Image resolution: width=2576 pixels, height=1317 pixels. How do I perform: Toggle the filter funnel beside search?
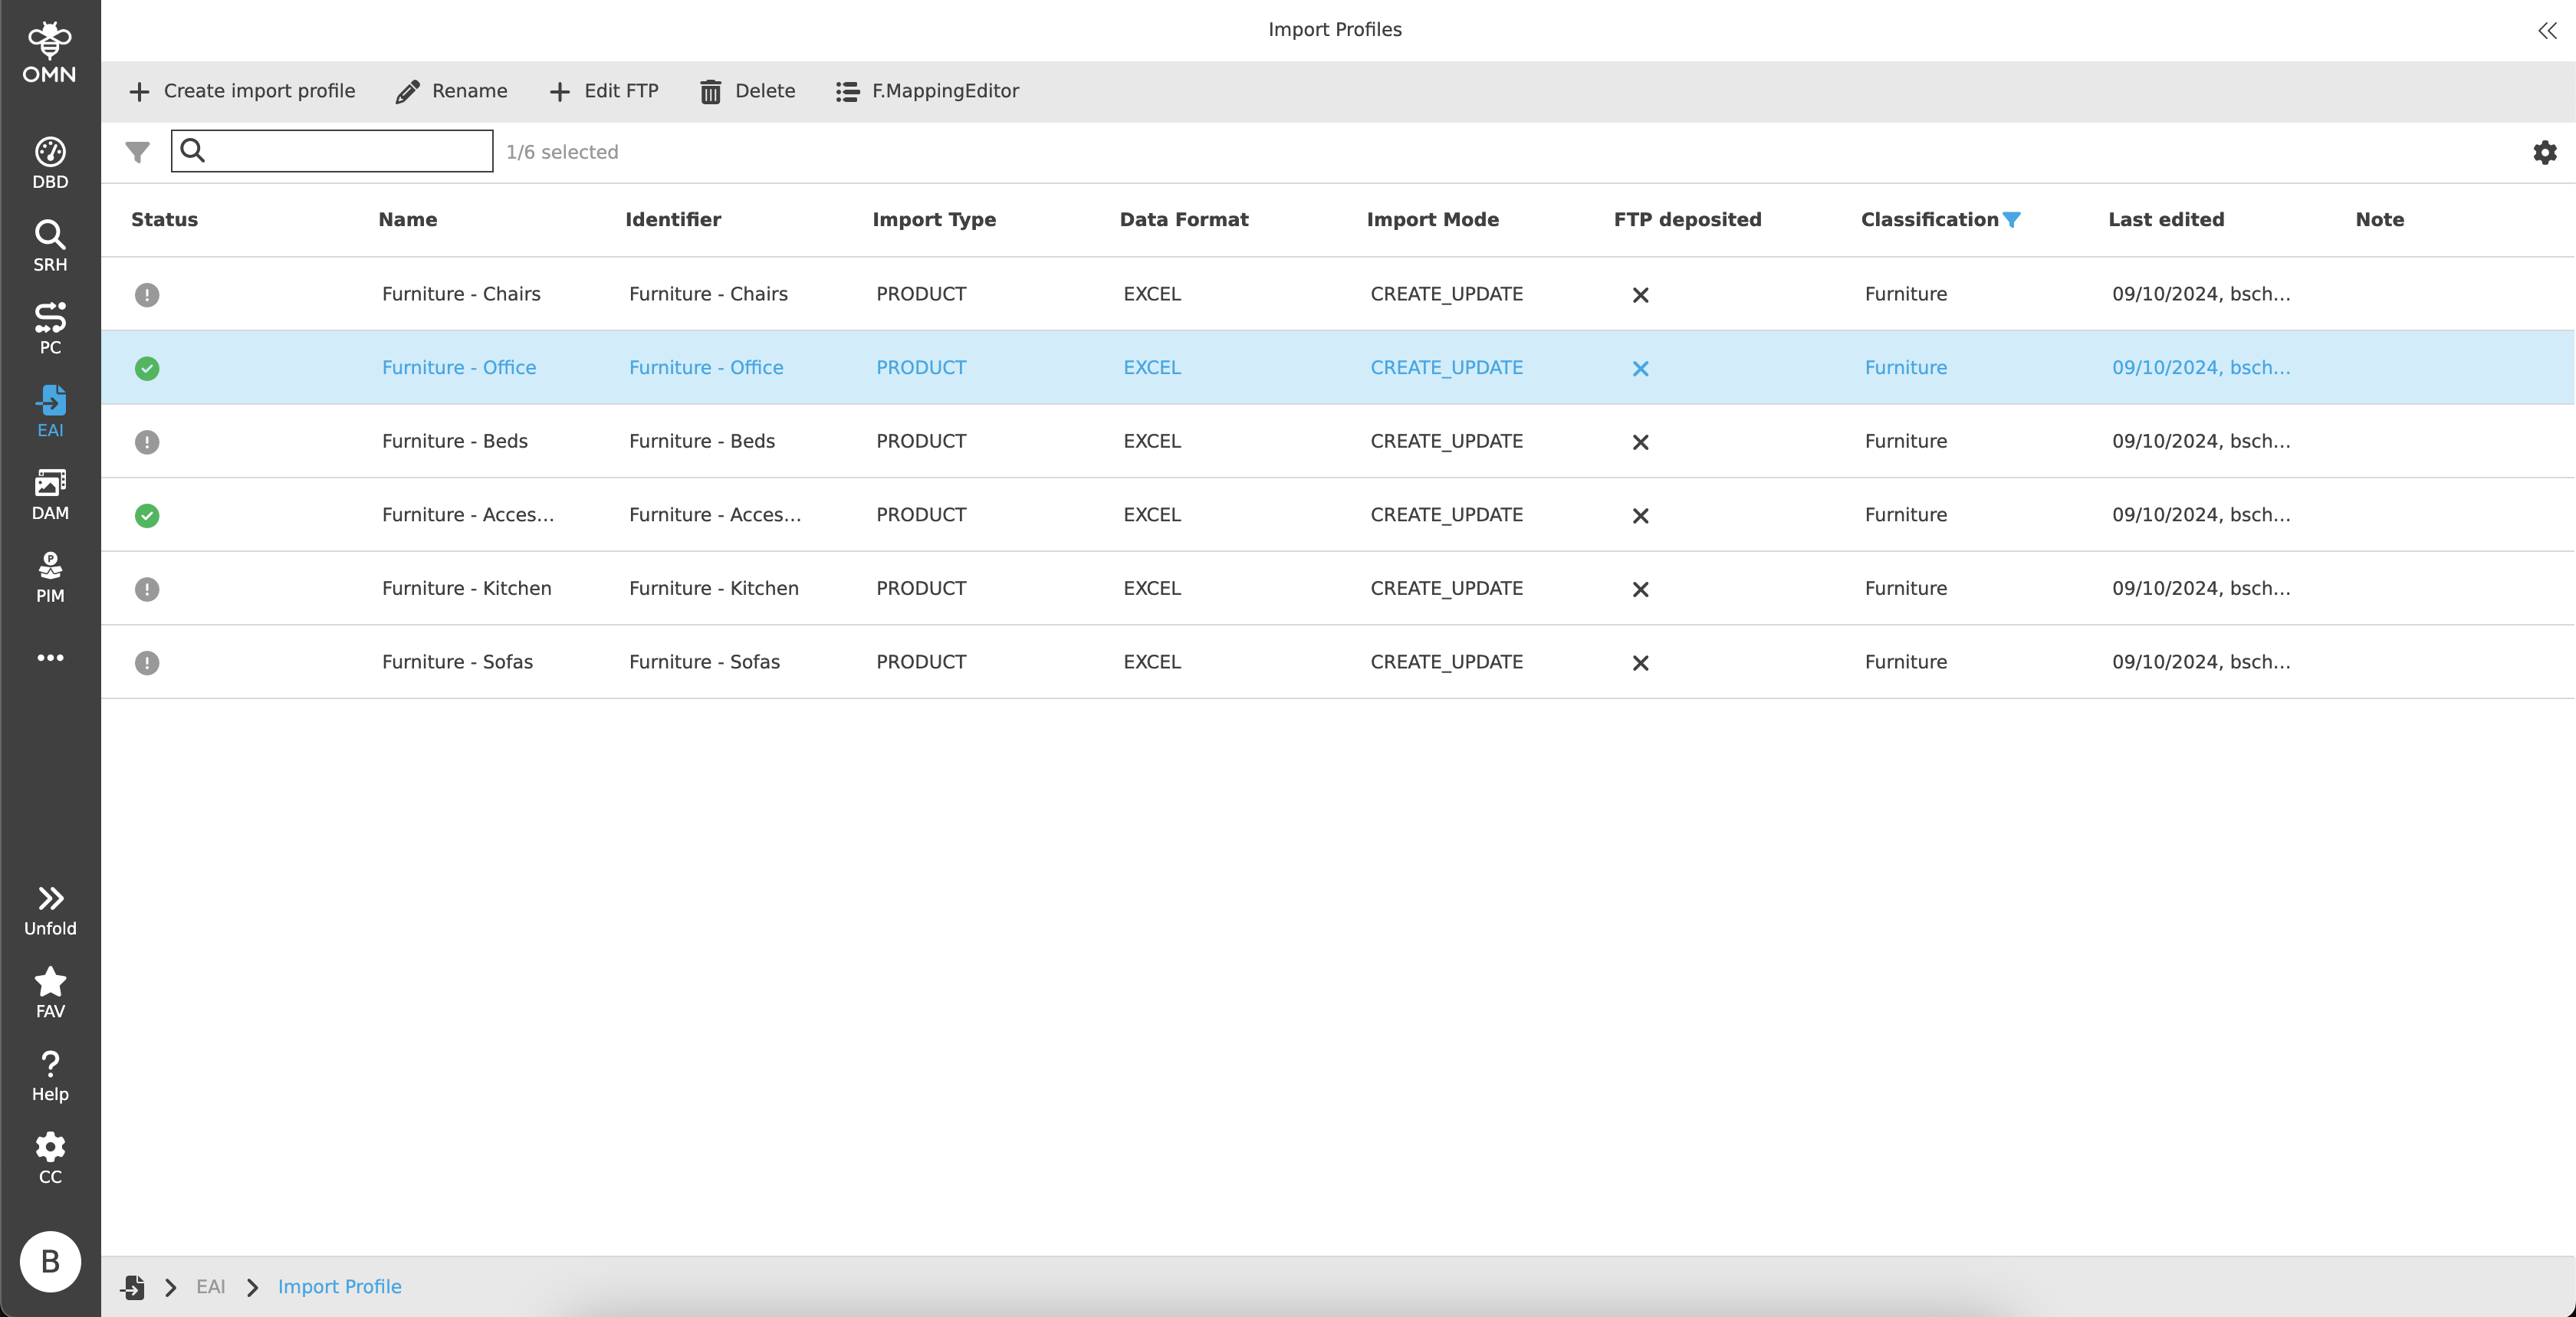pos(137,152)
